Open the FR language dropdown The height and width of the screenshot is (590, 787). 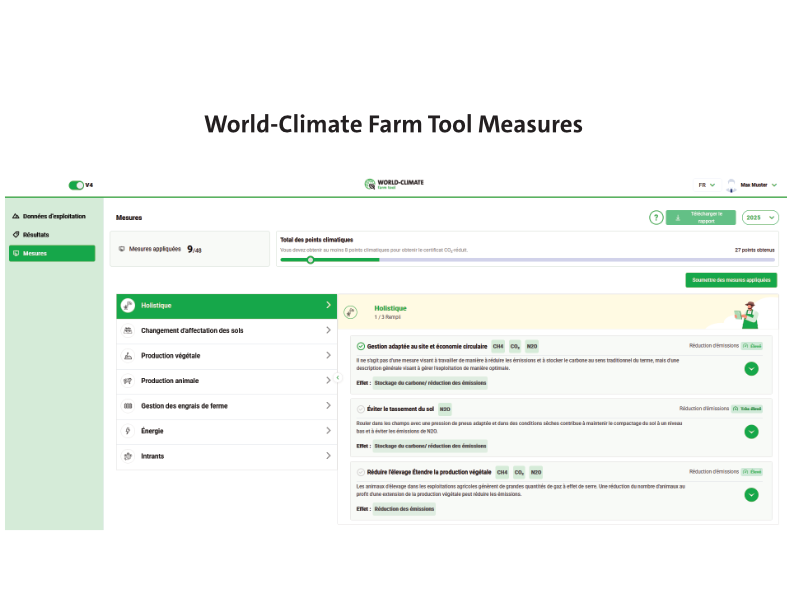coord(705,185)
